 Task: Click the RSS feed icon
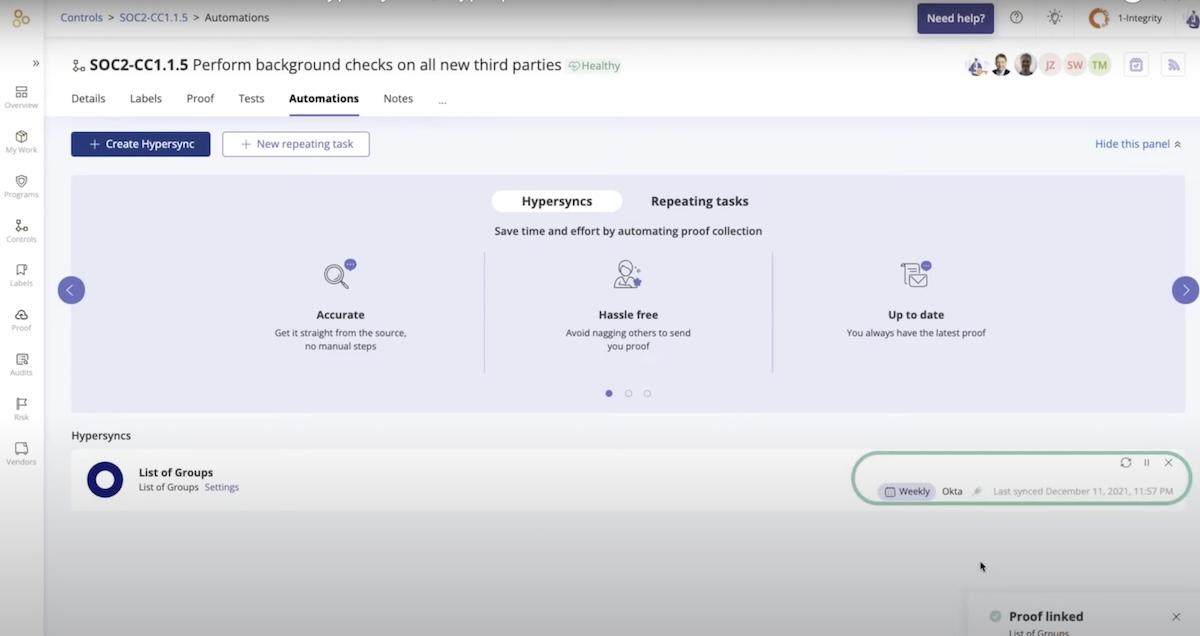[x=1173, y=65]
